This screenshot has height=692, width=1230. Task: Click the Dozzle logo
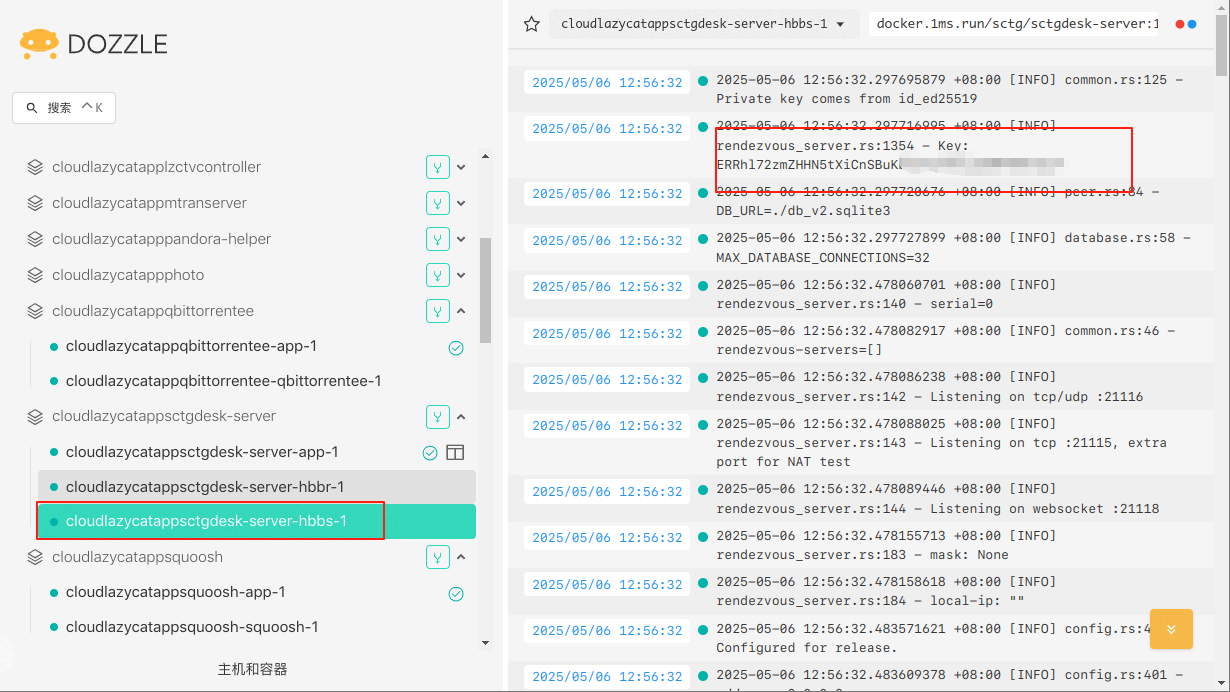(x=93, y=44)
